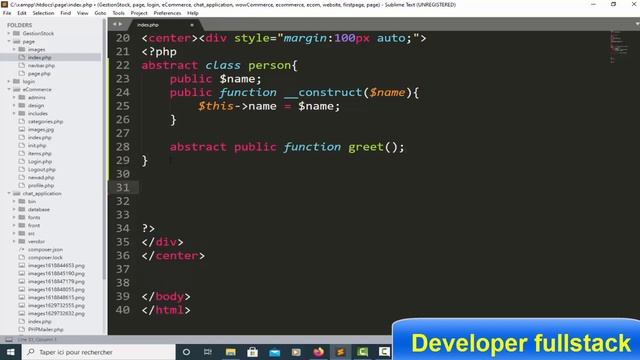Click the code minimap
The image size is (640, 360).
pyautogui.click(x=620, y=47)
